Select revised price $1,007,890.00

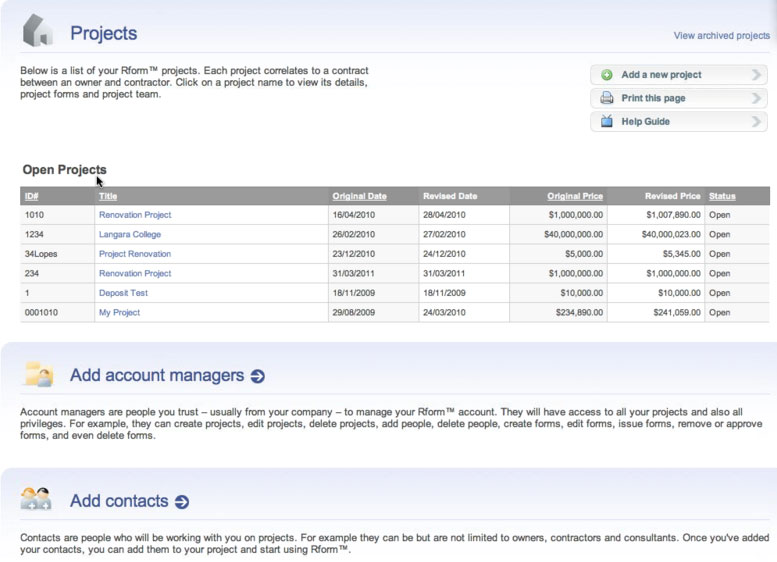(673, 215)
